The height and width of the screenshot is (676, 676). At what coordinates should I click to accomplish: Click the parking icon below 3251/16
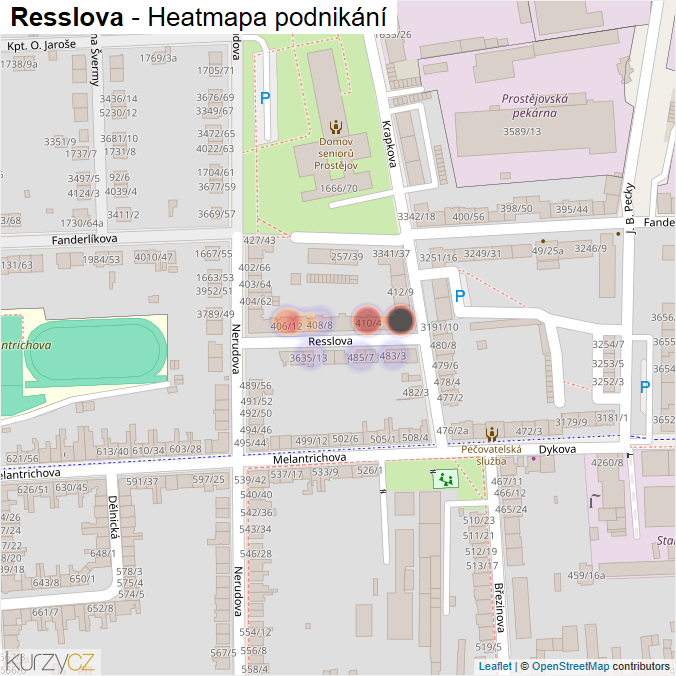pos(460,296)
